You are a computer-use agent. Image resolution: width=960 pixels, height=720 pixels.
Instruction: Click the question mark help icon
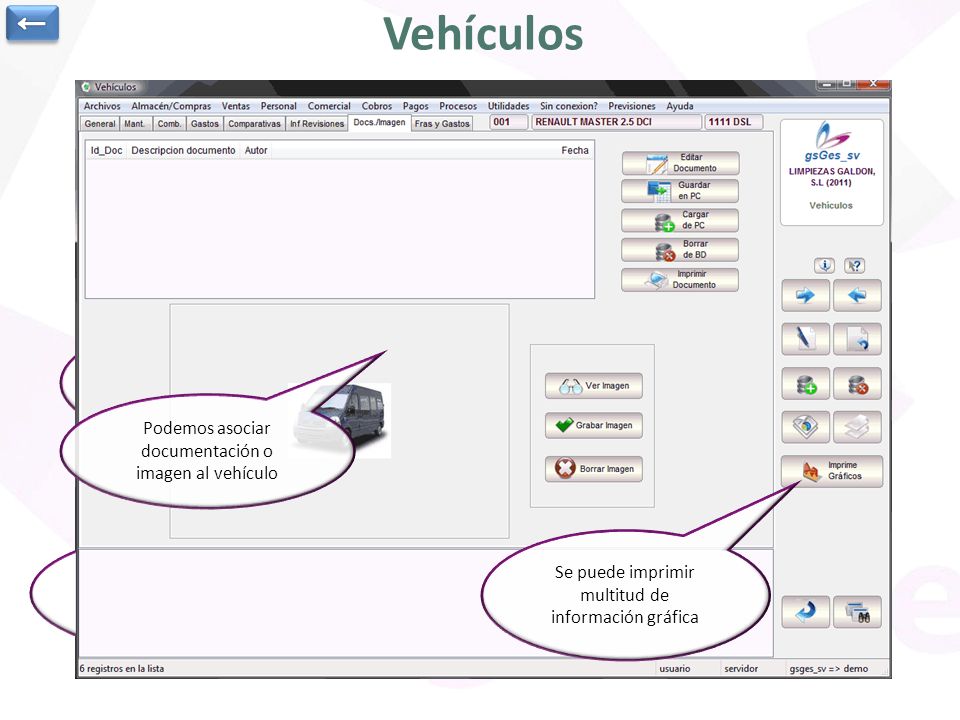(x=855, y=265)
